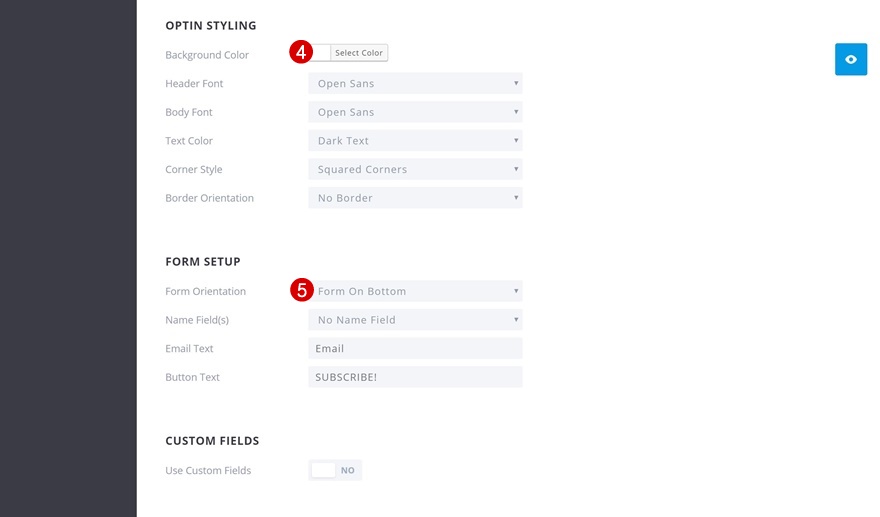Screen dimensions: 880x517
Task: Focus the Email Text input field
Action: (x=415, y=349)
